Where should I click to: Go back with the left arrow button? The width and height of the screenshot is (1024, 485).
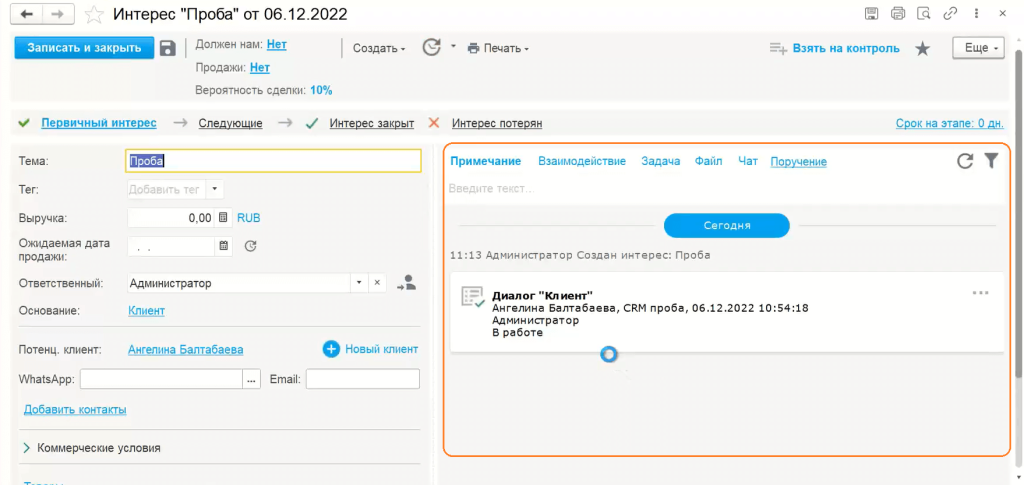(x=27, y=14)
